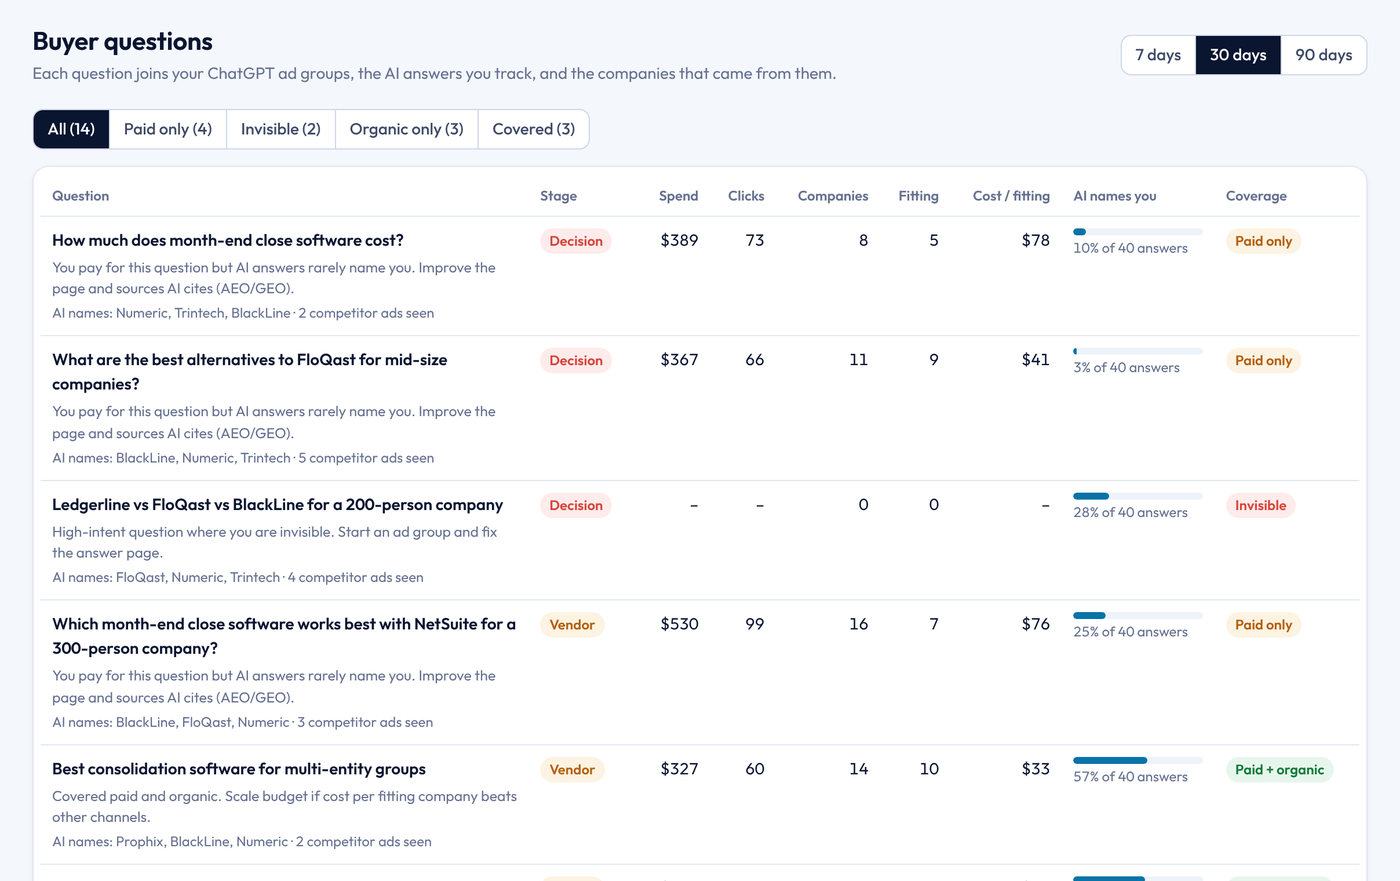Click the Coverage column header
Screen dimensions: 1400x881
tap(1256, 196)
